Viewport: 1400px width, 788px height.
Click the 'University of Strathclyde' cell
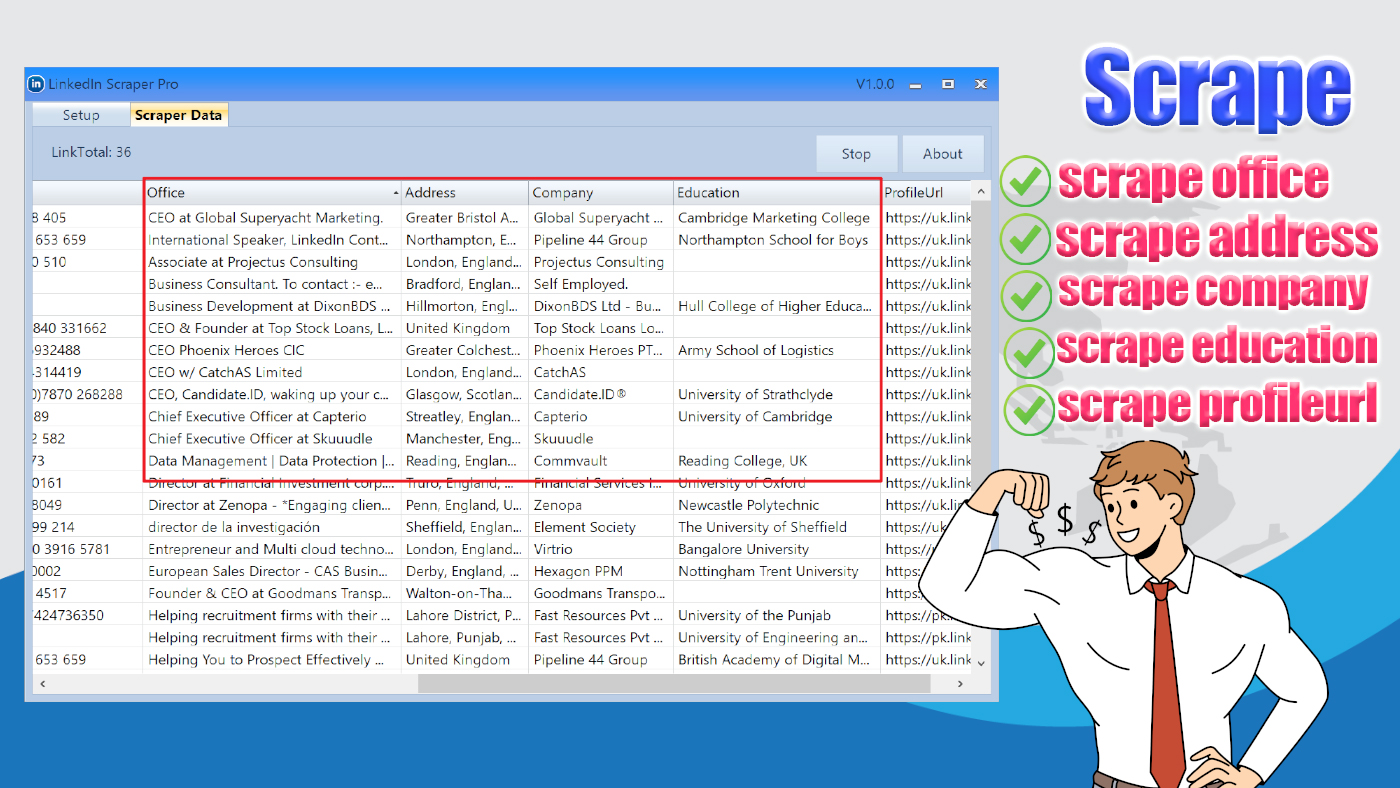777,394
